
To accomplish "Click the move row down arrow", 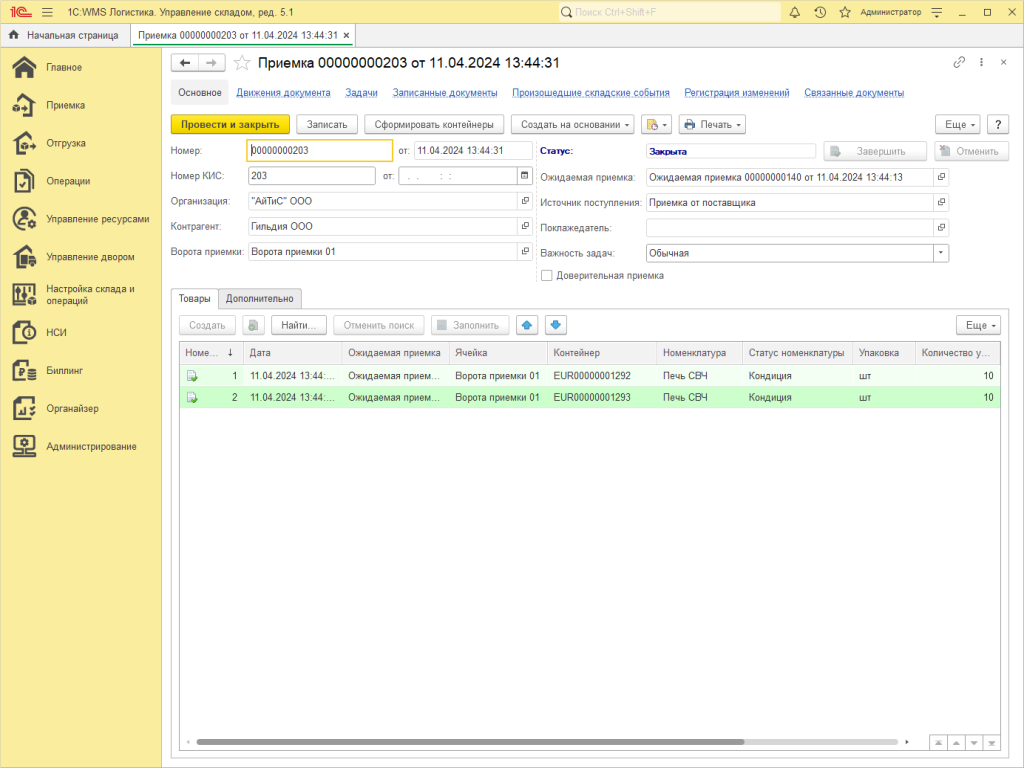I will [x=556, y=325].
